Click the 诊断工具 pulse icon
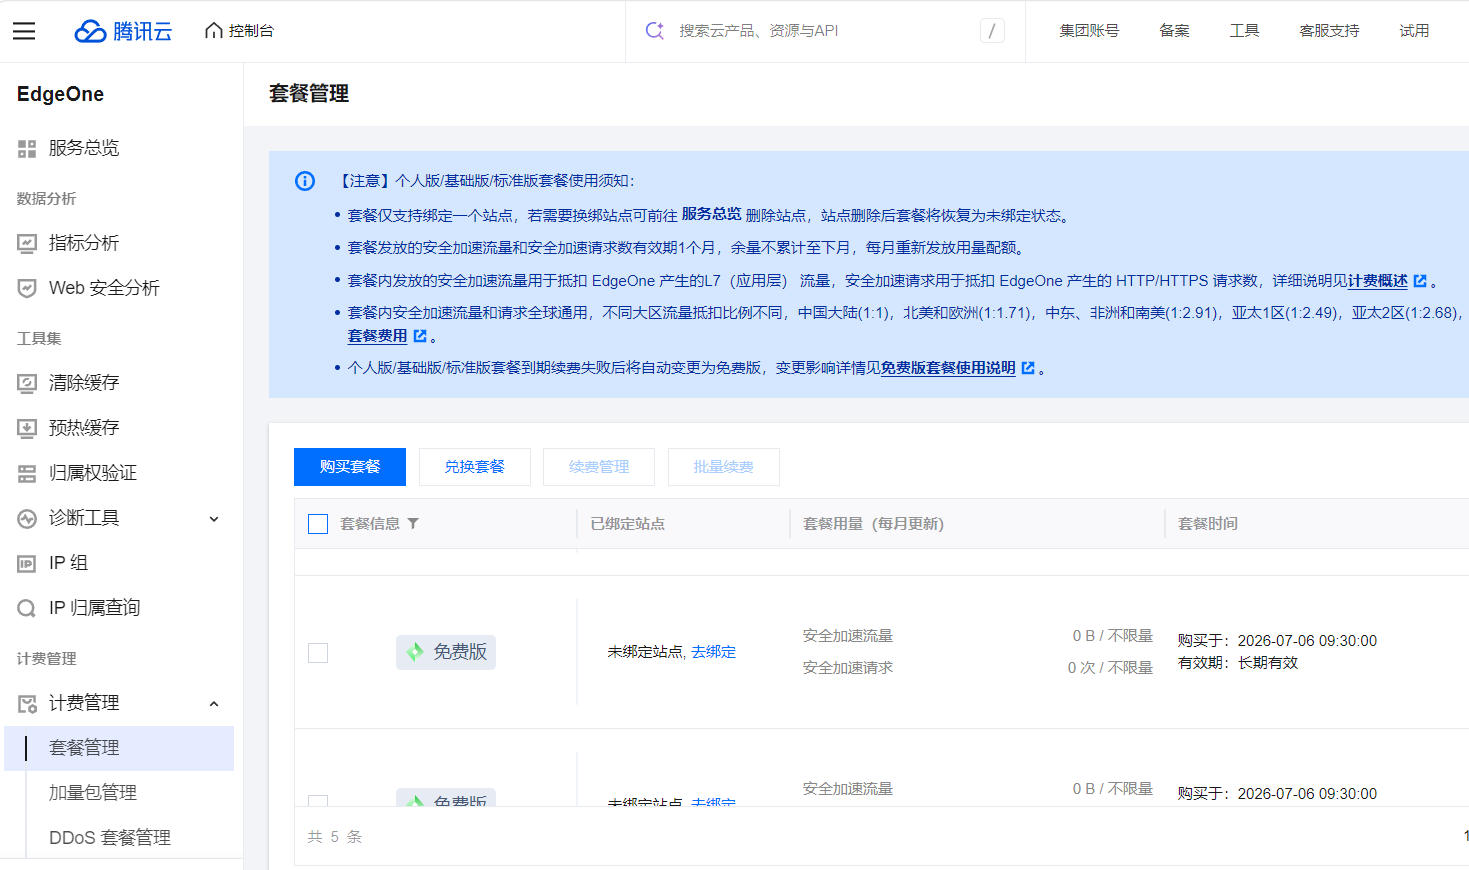1469x870 pixels. [x=27, y=518]
